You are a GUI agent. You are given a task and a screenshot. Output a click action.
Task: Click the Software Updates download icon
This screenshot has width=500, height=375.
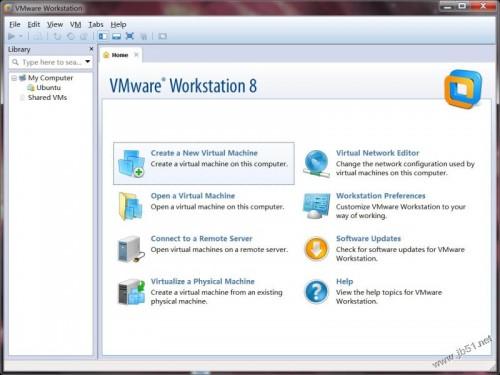(316, 249)
